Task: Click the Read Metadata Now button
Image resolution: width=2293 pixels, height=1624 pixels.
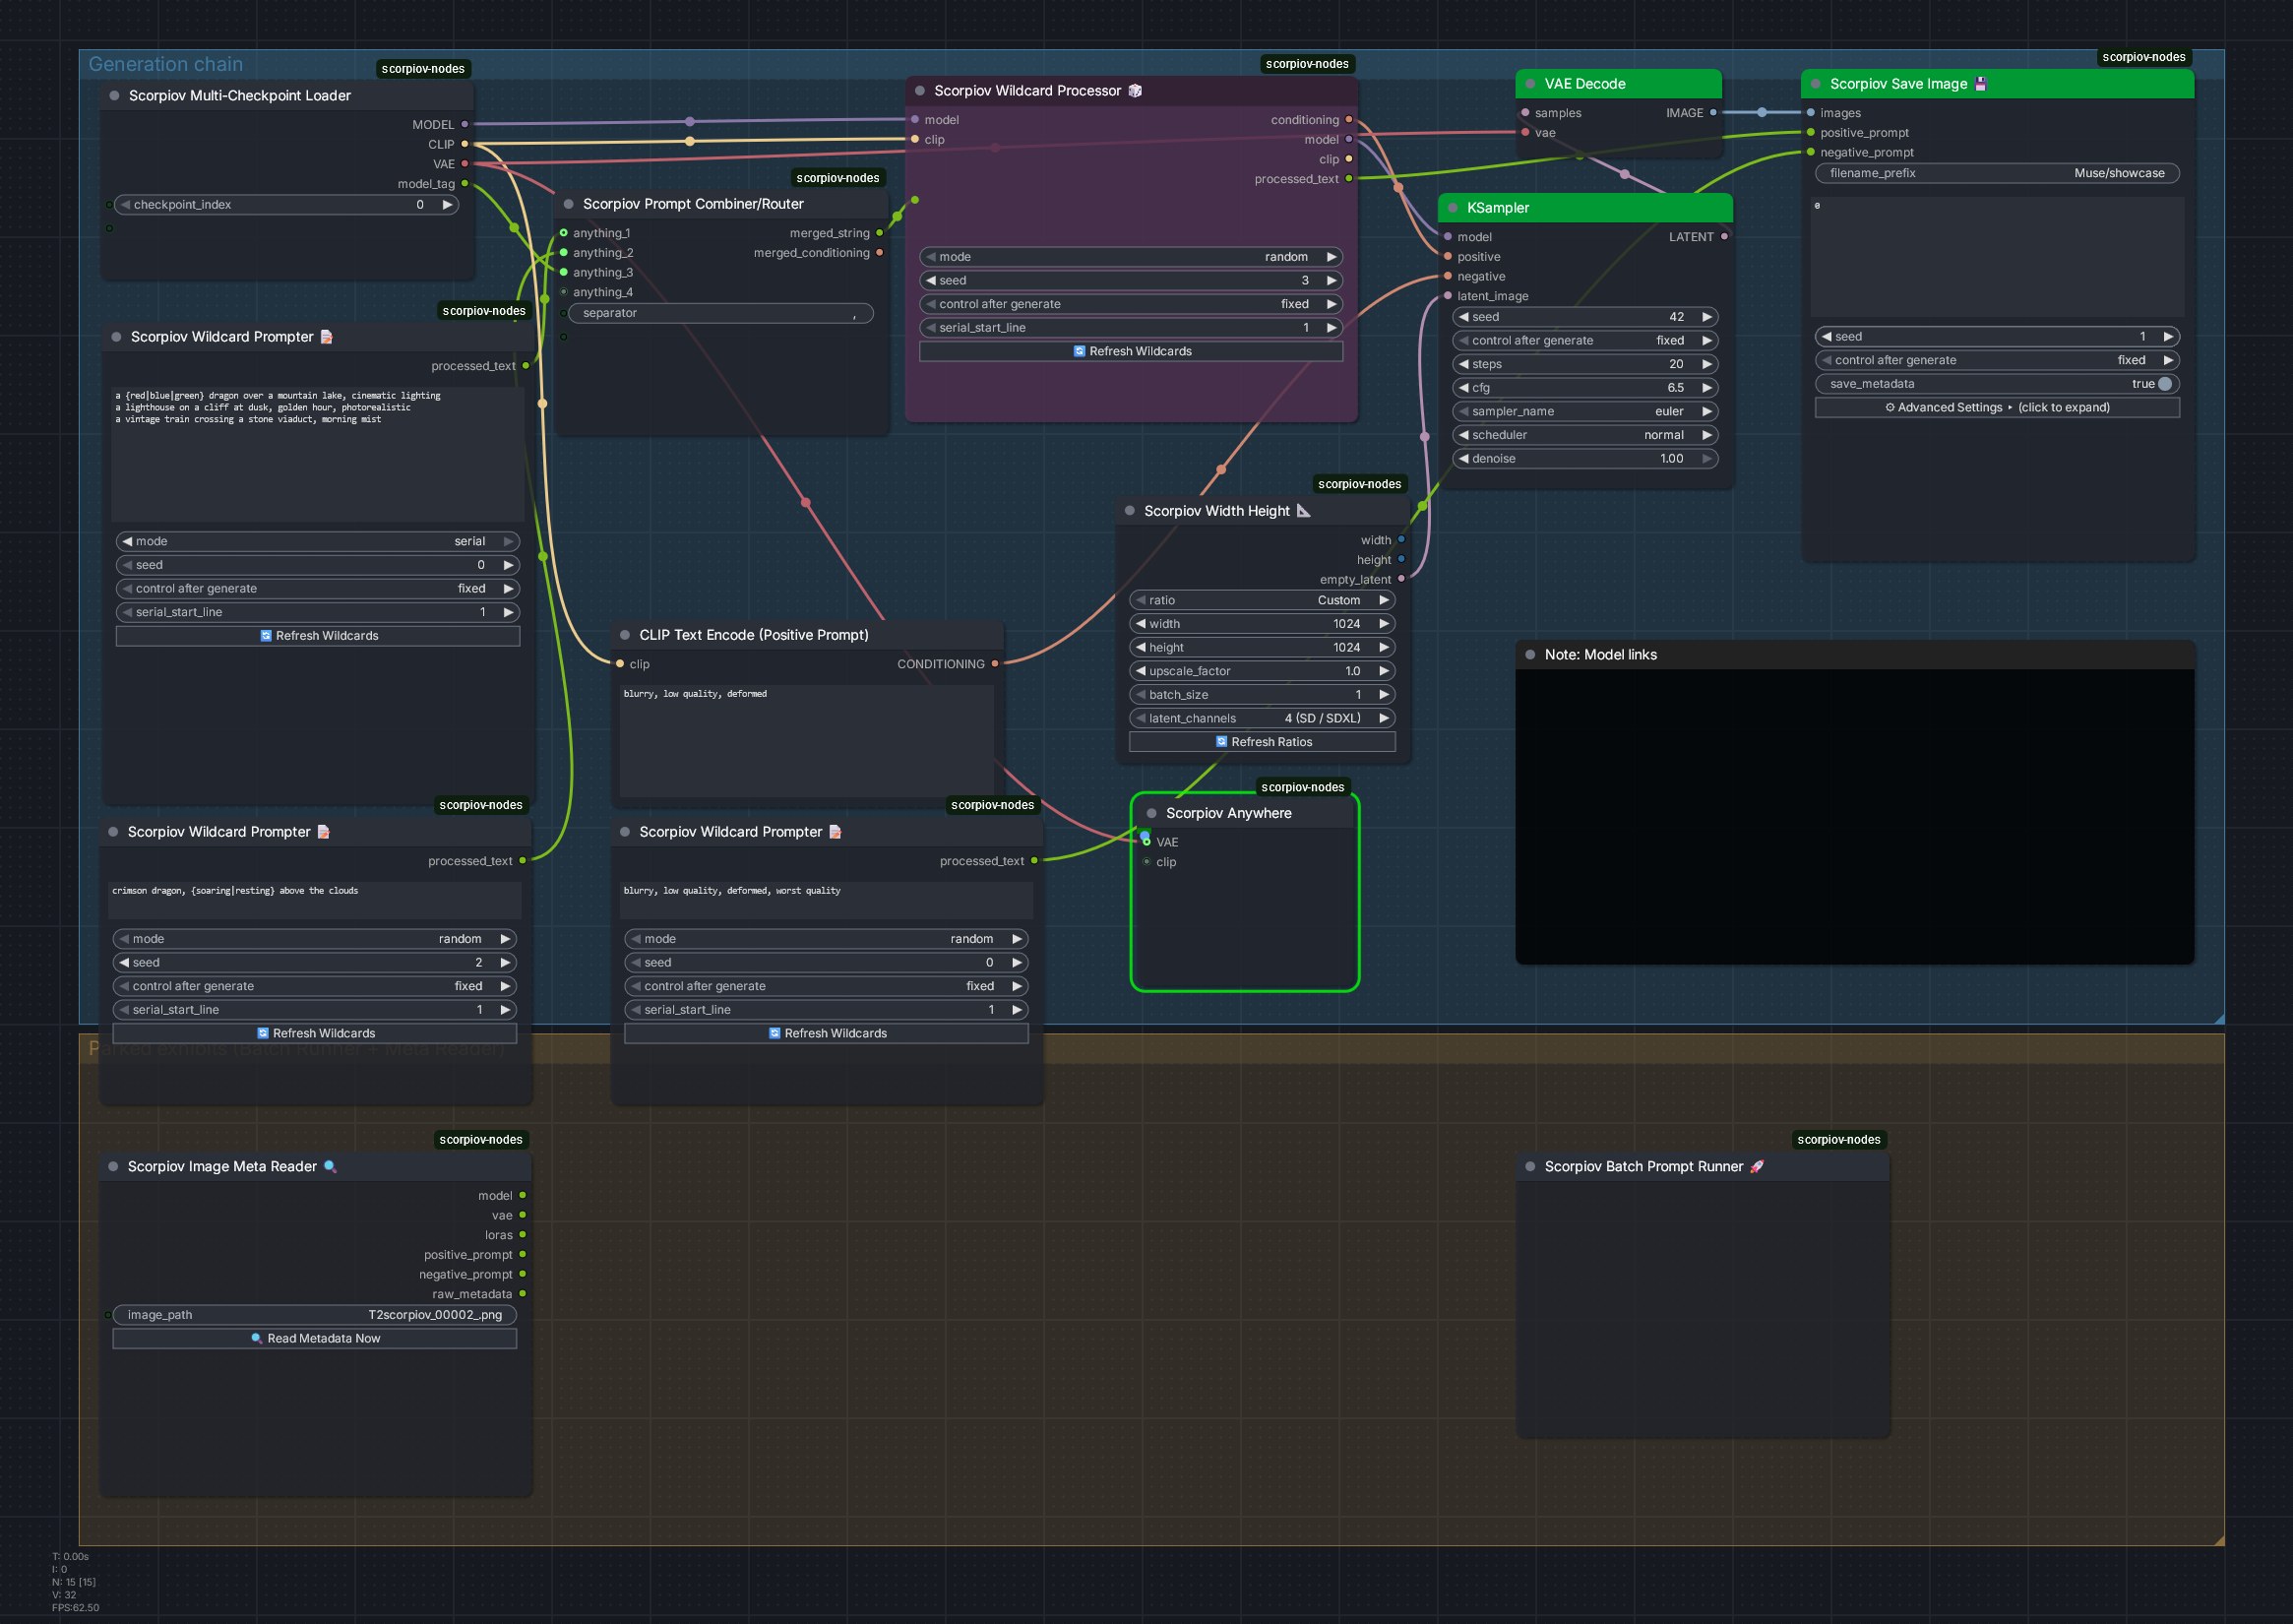Action: point(315,1339)
